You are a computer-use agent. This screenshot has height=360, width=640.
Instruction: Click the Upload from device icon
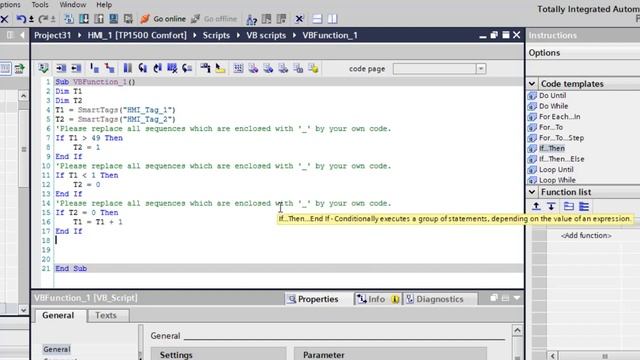point(99,19)
